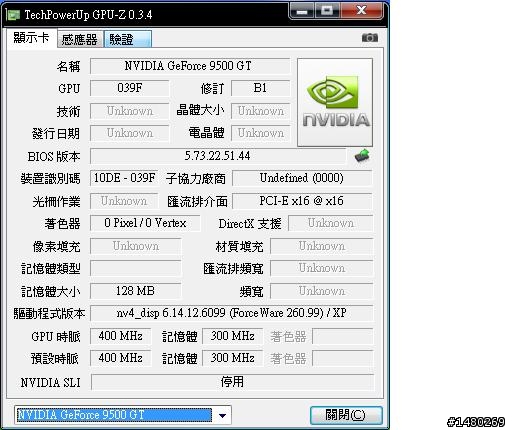Click device ID field 10DE - 039F
512x430 pixels.
click(124, 178)
